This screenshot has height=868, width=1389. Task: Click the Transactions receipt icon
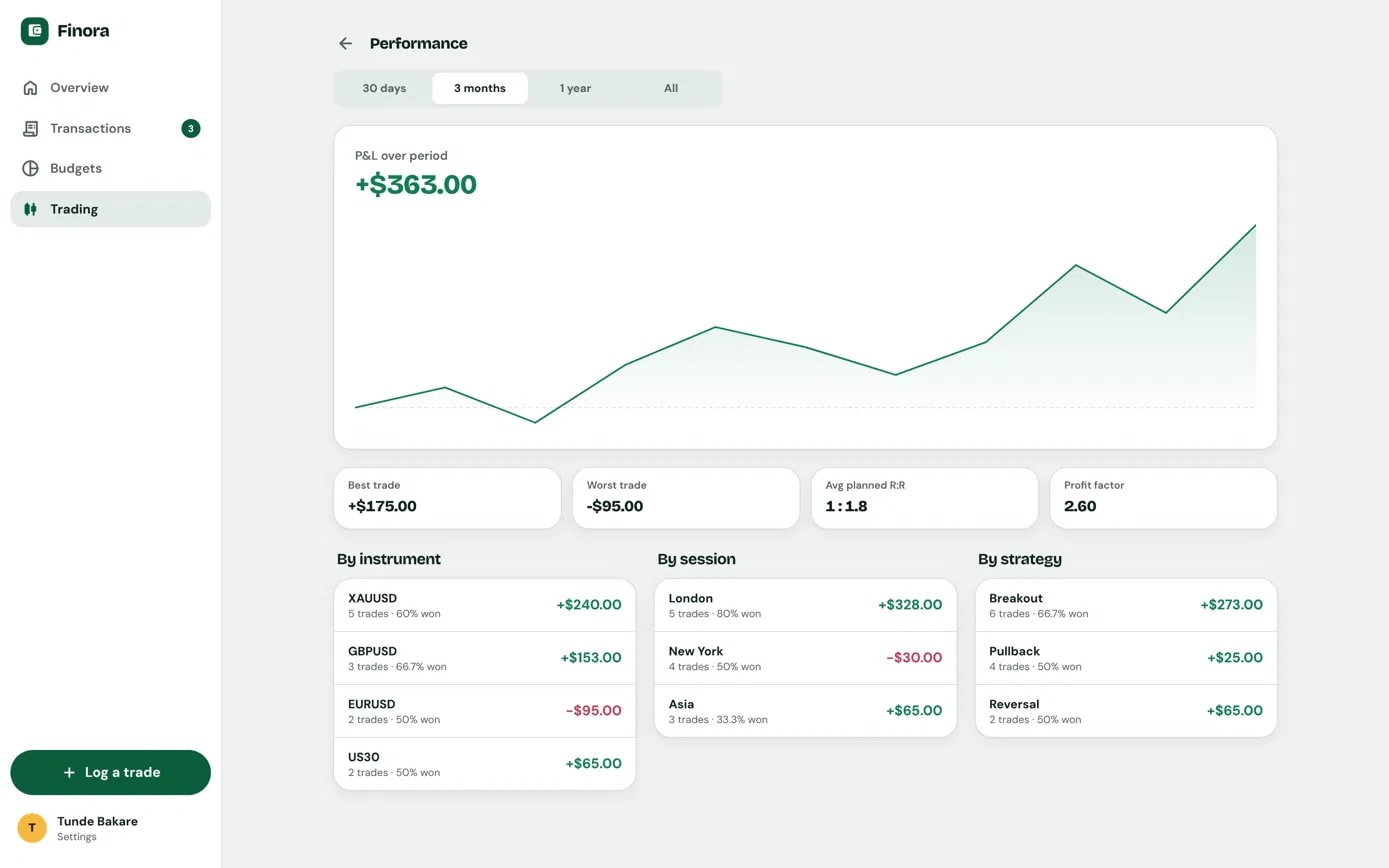(30, 128)
